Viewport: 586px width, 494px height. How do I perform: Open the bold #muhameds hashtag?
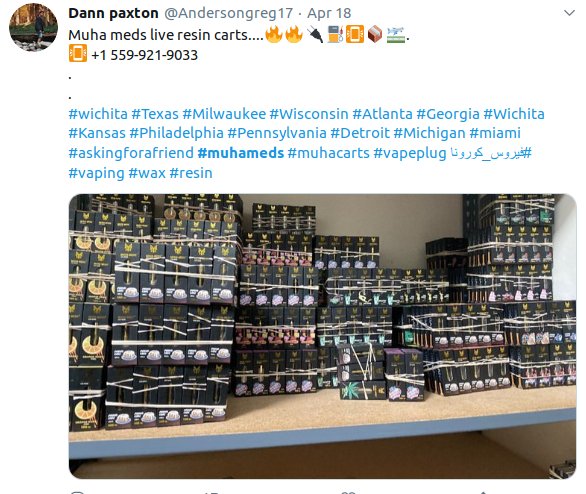pos(241,153)
